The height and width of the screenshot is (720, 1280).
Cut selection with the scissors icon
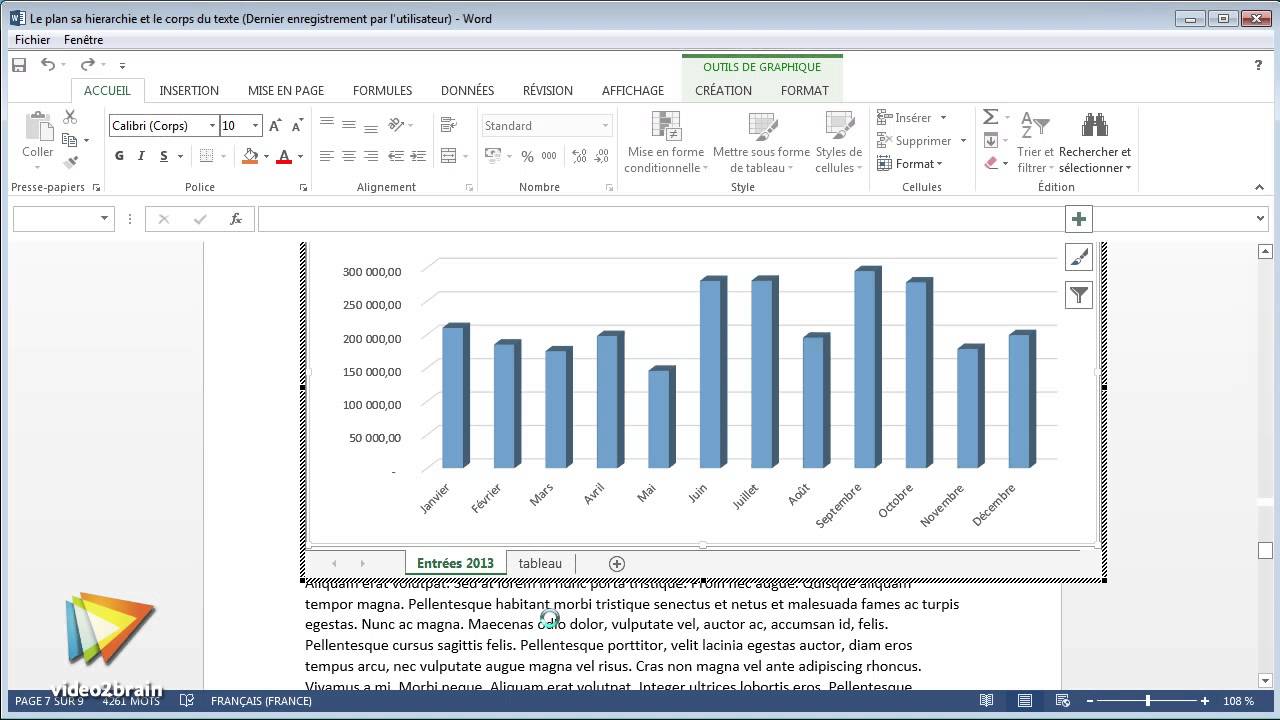tap(70, 118)
